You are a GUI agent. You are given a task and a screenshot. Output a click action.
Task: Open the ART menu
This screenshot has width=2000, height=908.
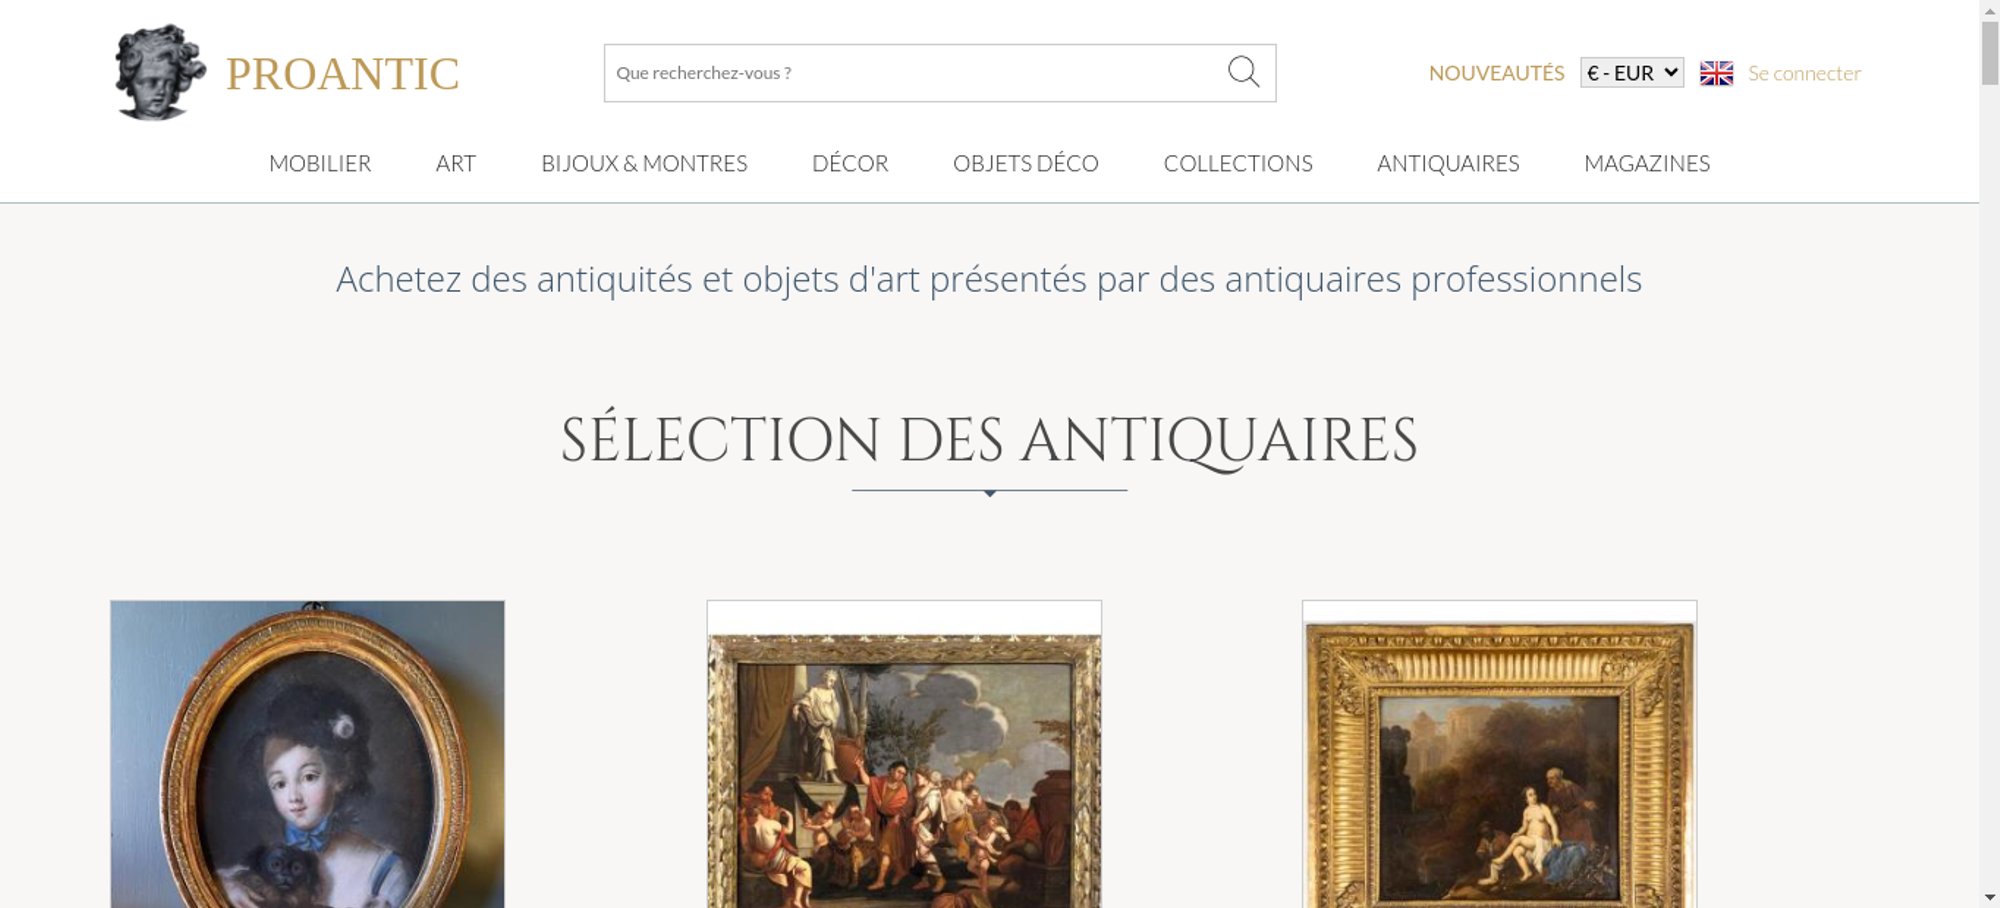(456, 163)
